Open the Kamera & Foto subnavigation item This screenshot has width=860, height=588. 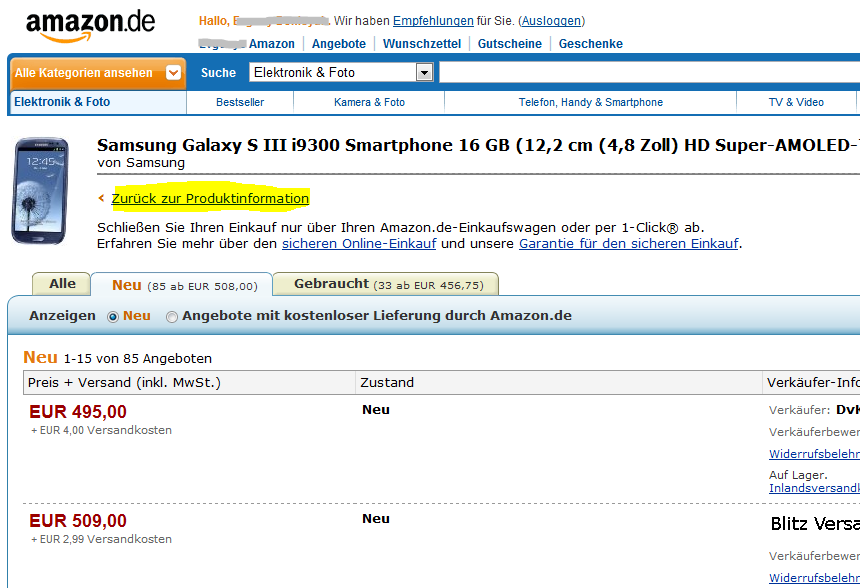(x=369, y=103)
